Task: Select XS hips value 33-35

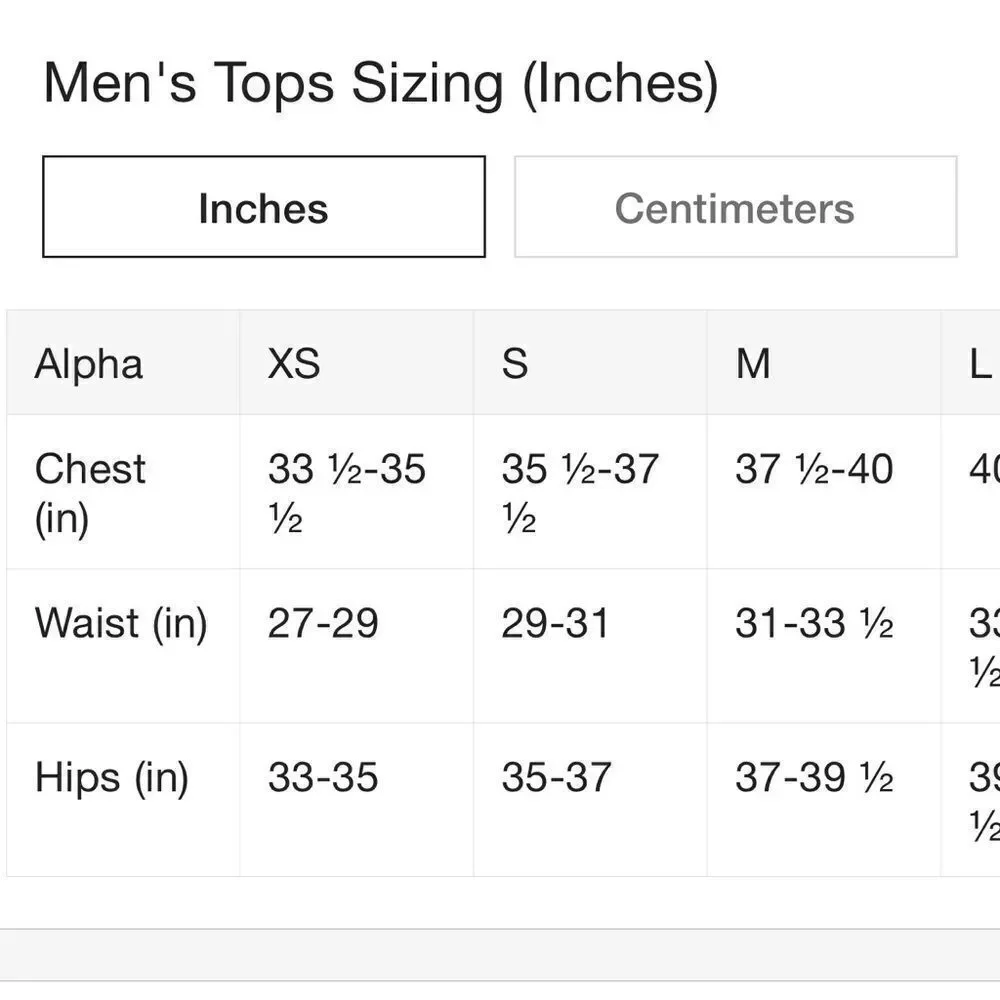Action: 323,777
